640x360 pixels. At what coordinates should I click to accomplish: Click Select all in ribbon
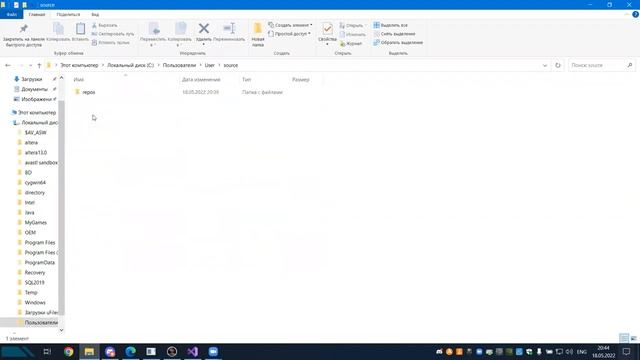pyautogui.click(x=391, y=25)
